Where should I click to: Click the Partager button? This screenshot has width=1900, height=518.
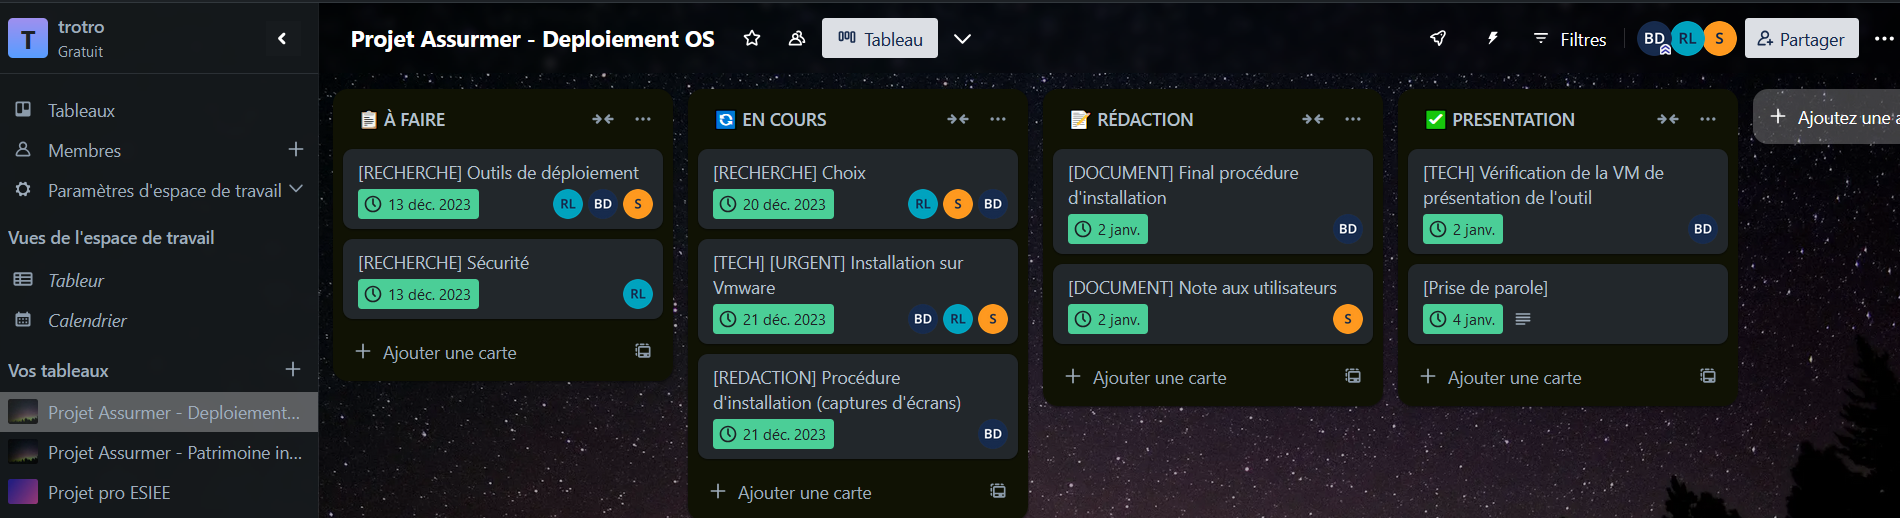pyautogui.click(x=1801, y=39)
